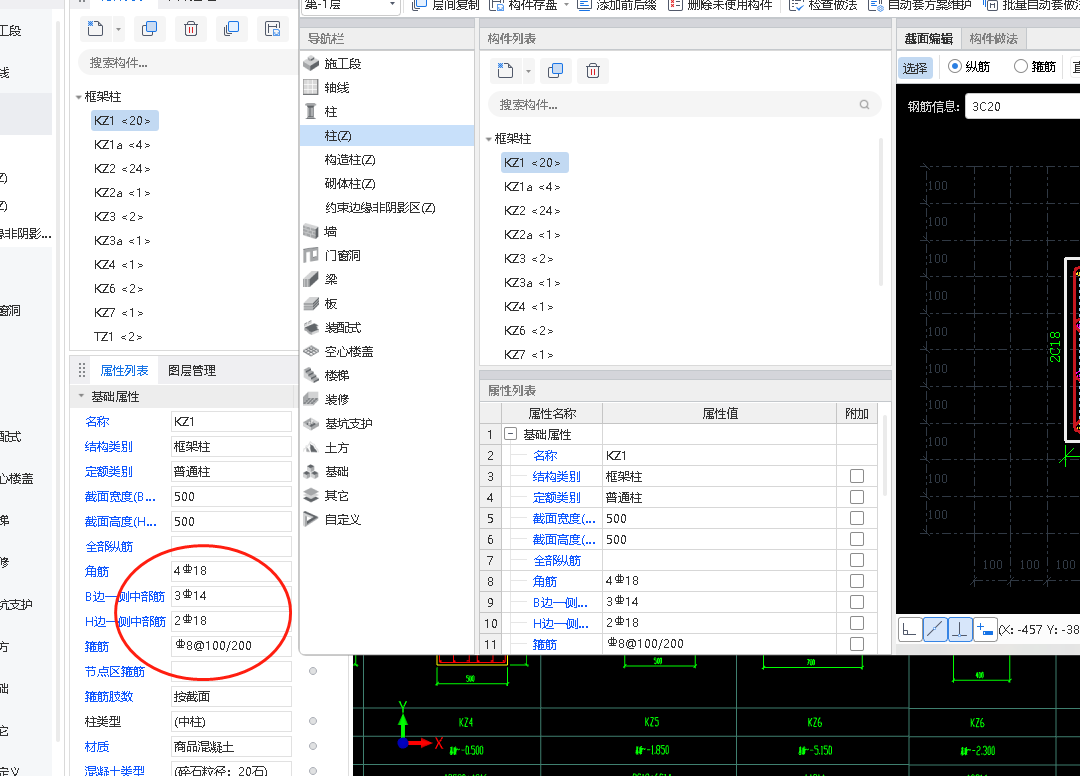Click the 土方 earthwork icon in navigation bar

pyautogui.click(x=311, y=448)
